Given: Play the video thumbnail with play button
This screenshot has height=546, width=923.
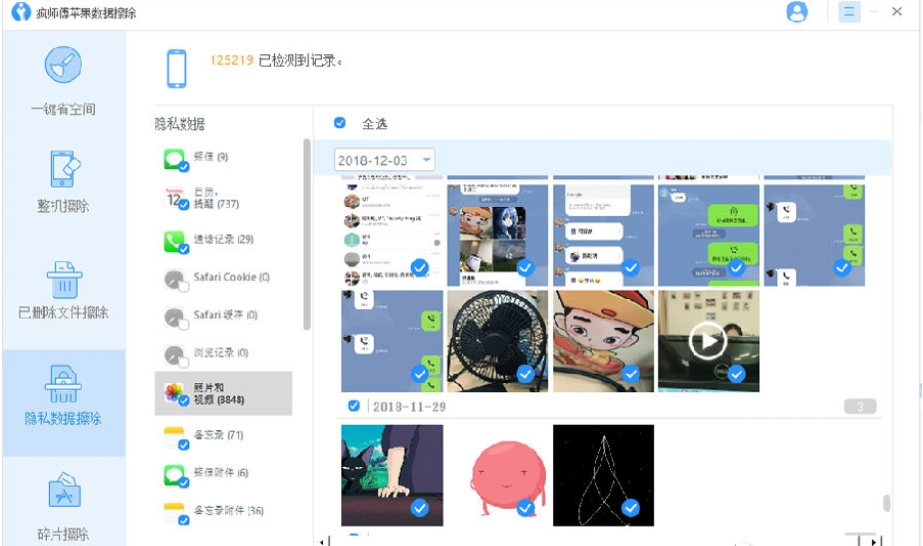Looking at the screenshot, I should click(707, 341).
